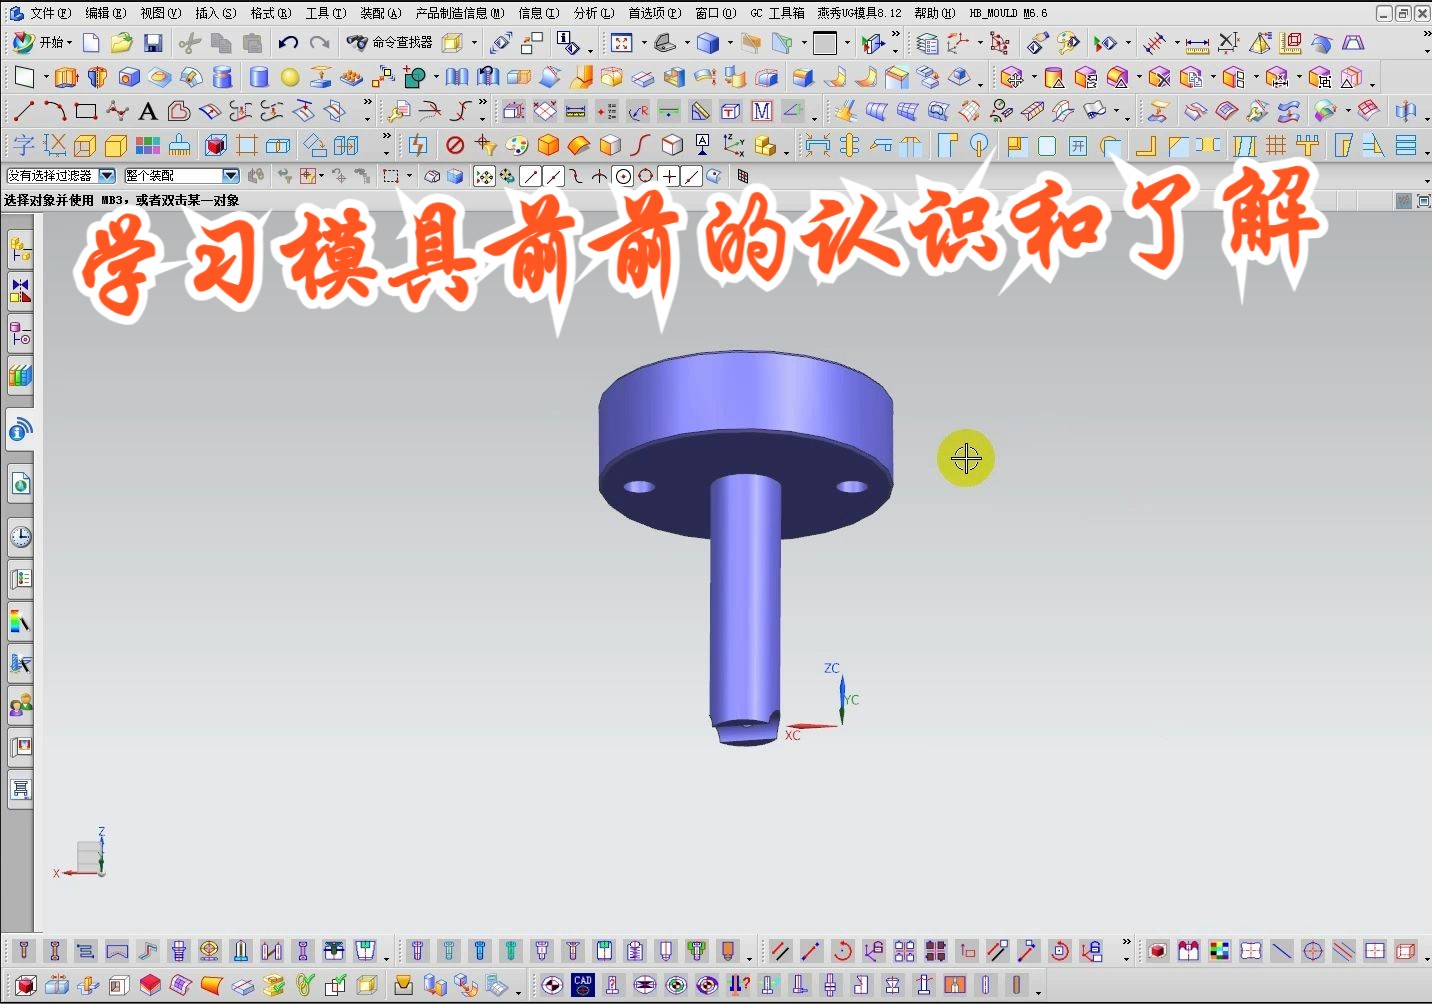Screen dimensions: 1432x1004
Task: Click the yellow Sphere feature icon
Action: coord(290,77)
